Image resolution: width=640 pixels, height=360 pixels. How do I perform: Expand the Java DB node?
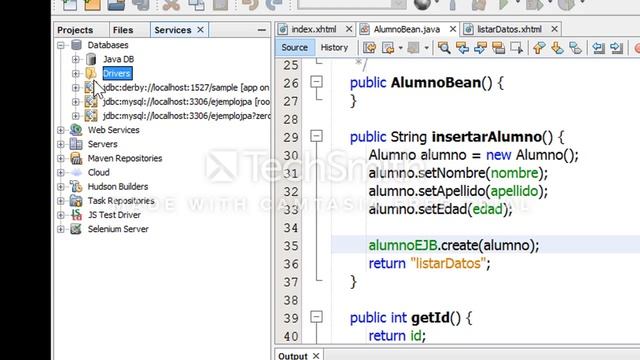(x=76, y=59)
